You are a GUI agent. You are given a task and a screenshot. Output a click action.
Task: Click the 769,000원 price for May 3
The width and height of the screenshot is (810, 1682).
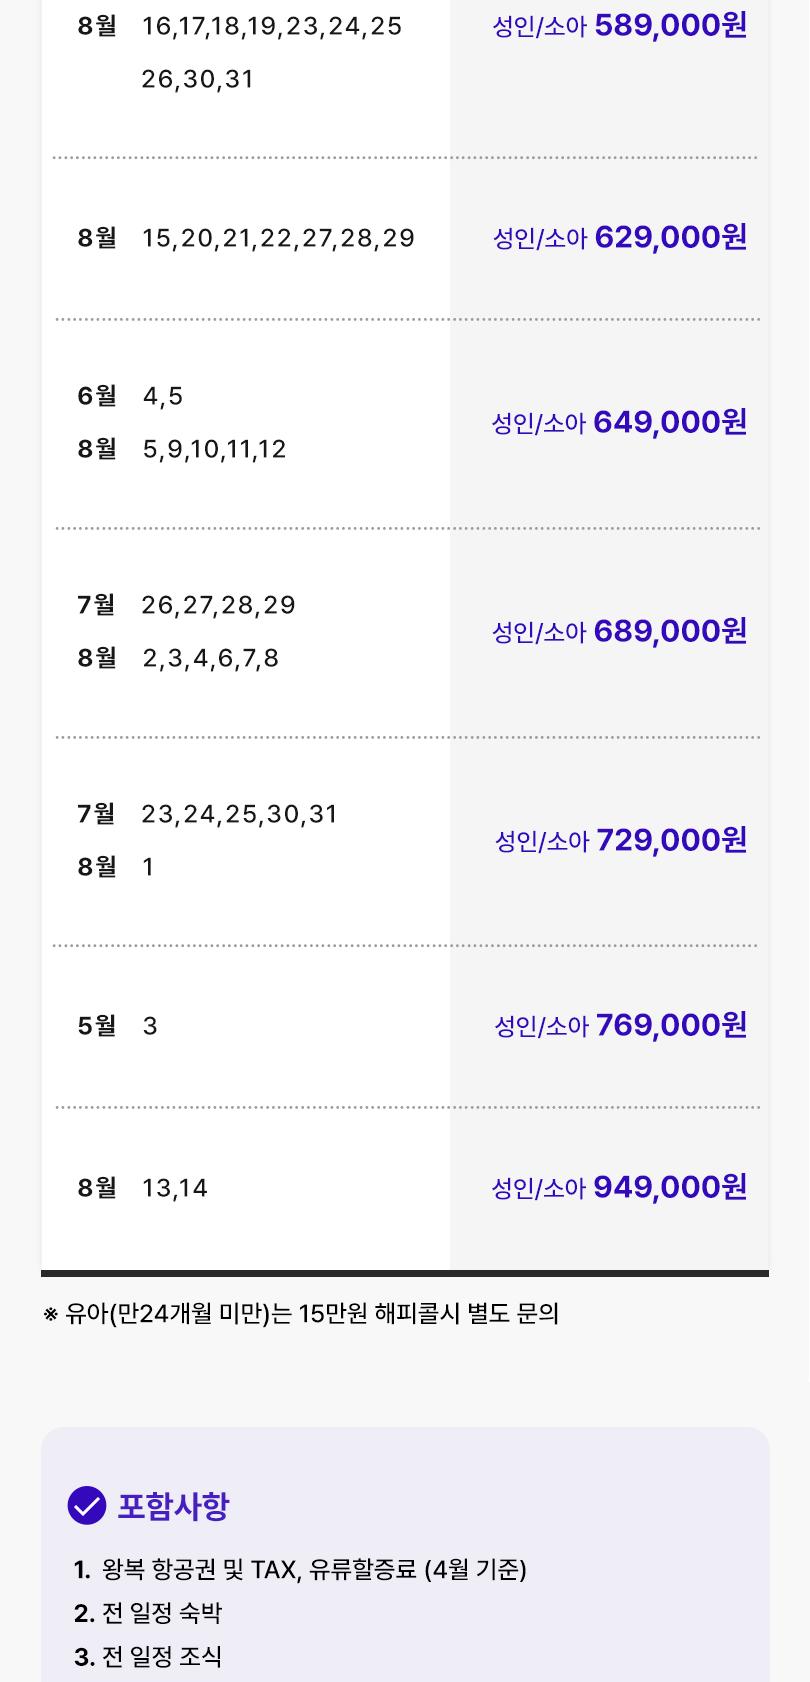(621, 1026)
